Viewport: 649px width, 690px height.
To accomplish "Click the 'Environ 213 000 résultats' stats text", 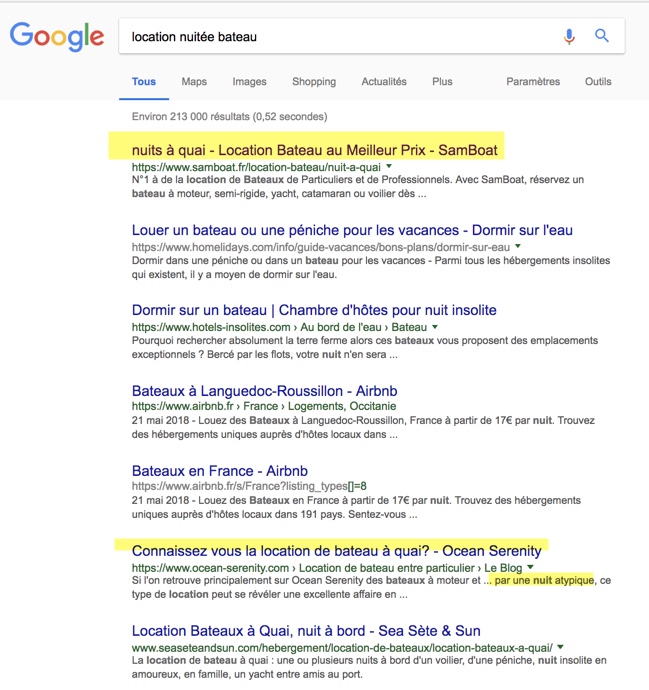I will (x=229, y=117).
